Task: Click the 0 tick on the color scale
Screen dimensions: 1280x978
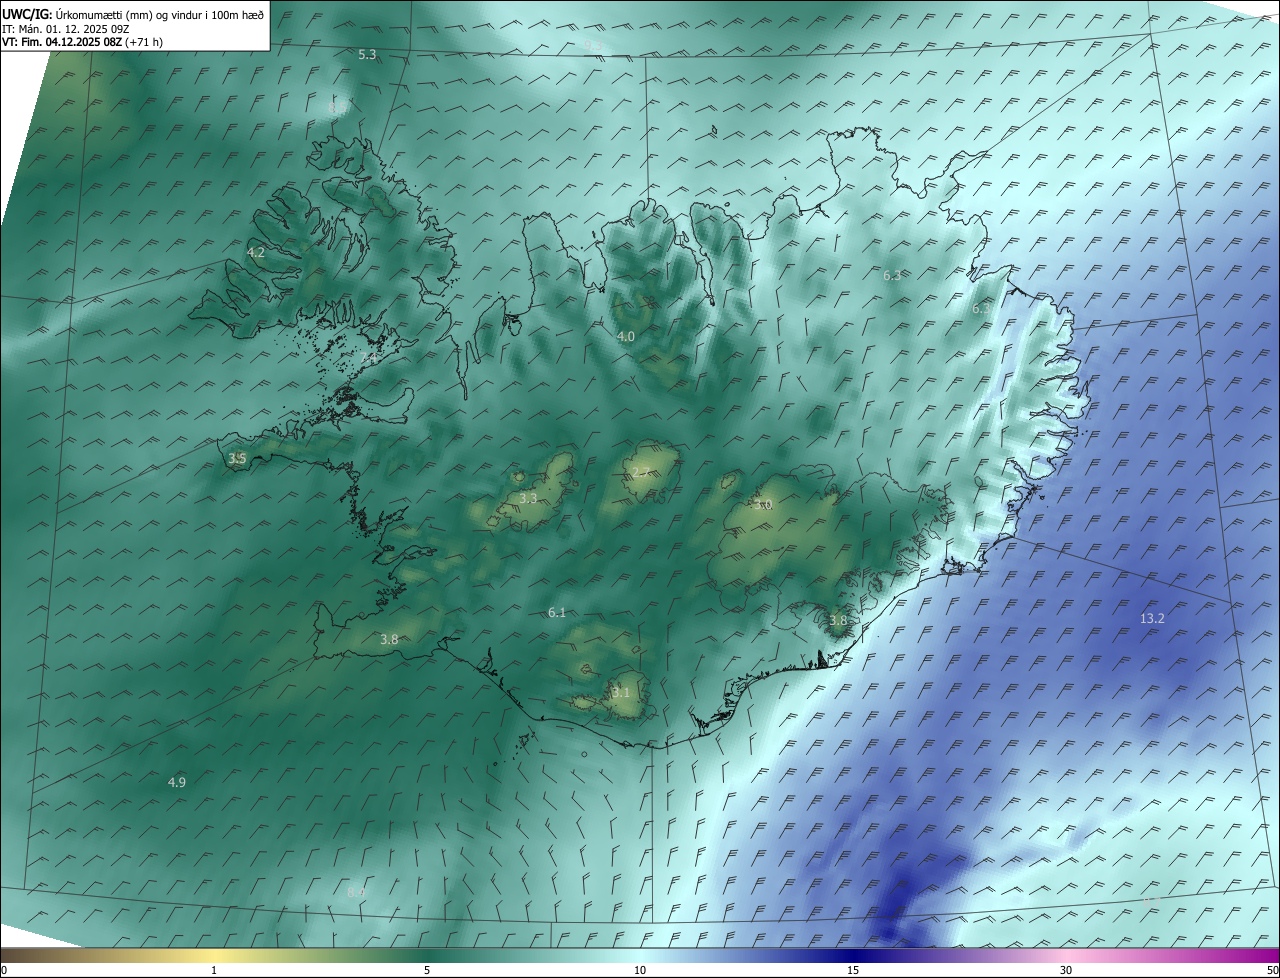Action: tap(4, 971)
